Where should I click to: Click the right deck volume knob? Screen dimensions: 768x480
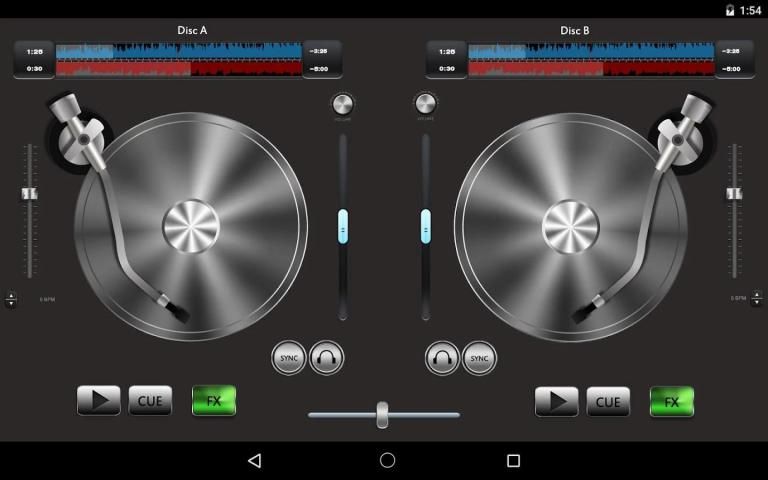426,104
